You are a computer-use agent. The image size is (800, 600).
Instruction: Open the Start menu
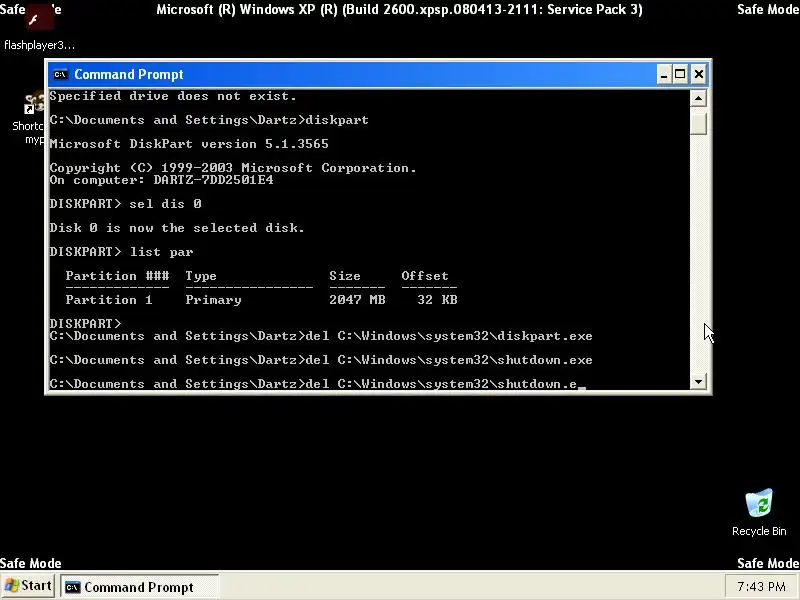29,586
